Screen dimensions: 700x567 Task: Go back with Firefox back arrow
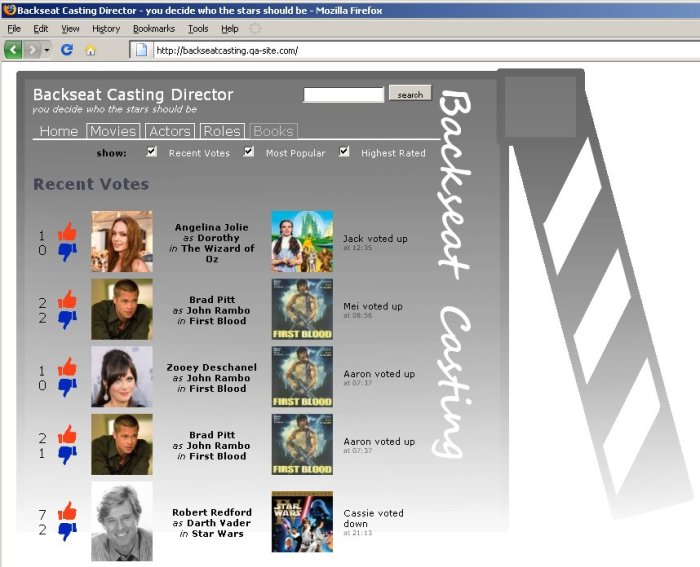pos(13,50)
